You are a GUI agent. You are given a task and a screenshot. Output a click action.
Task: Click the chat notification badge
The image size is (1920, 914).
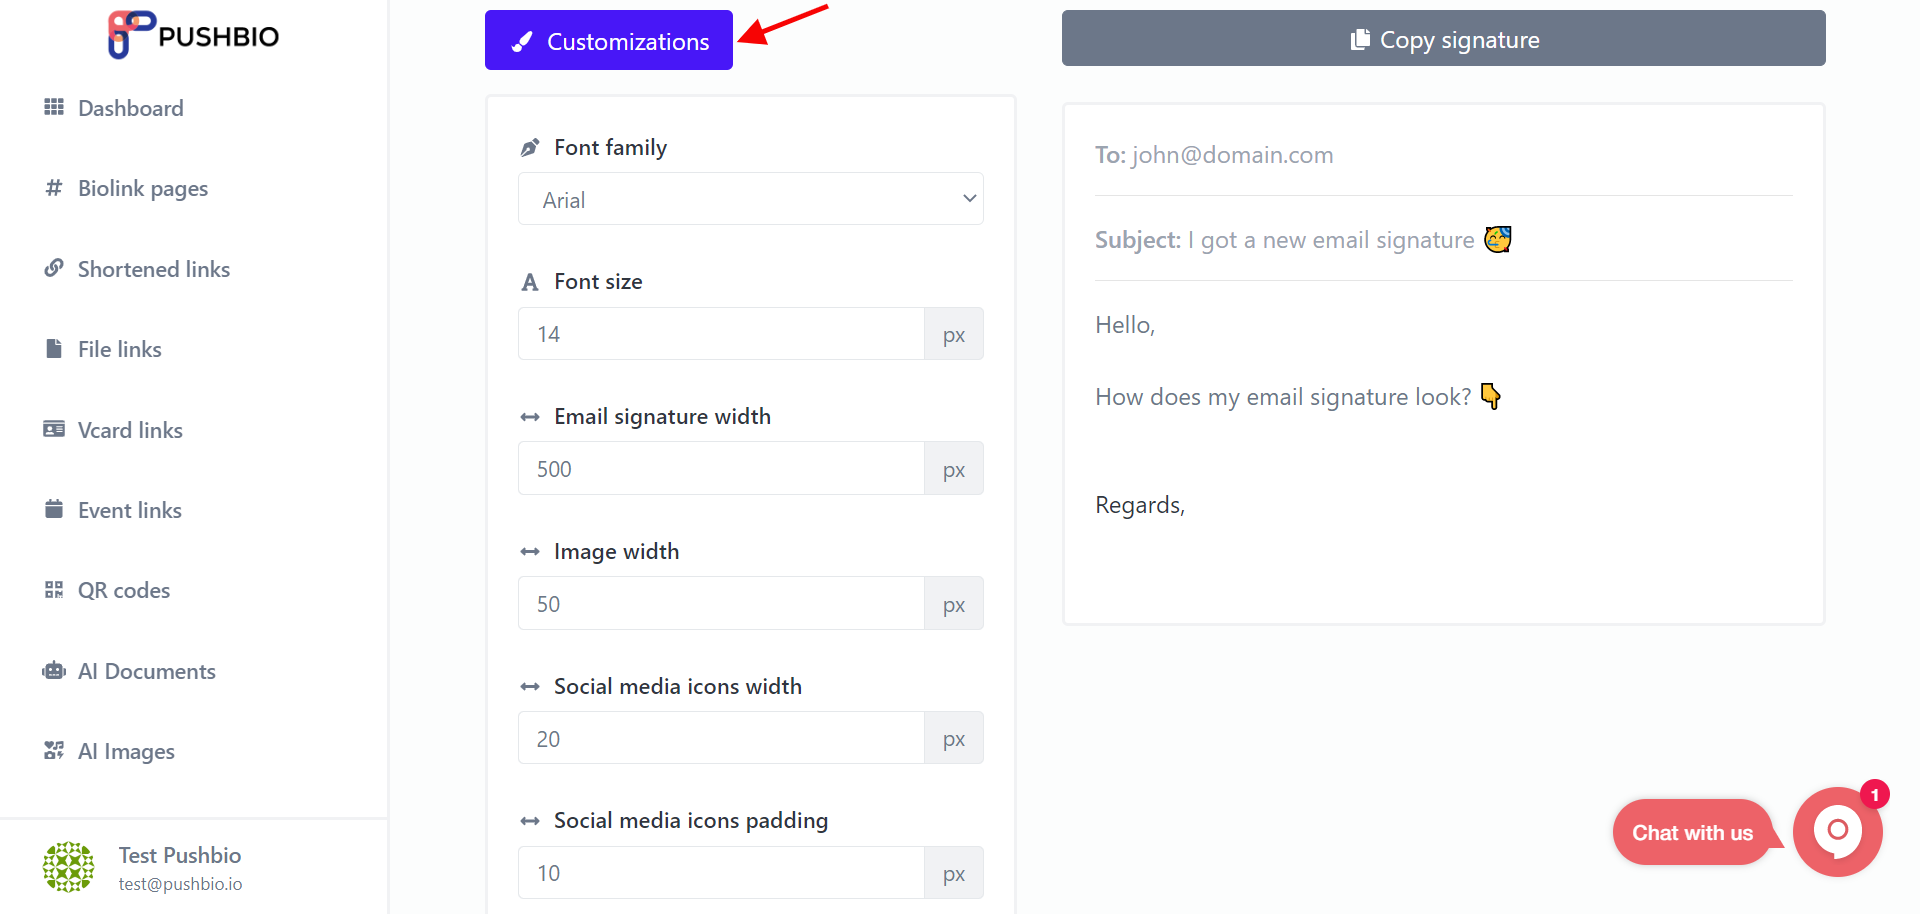click(1875, 795)
